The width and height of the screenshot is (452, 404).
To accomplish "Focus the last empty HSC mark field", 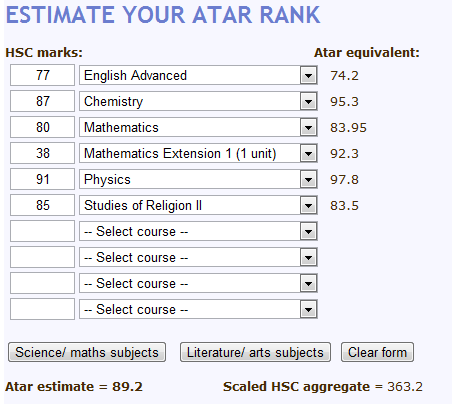I will click(42, 309).
